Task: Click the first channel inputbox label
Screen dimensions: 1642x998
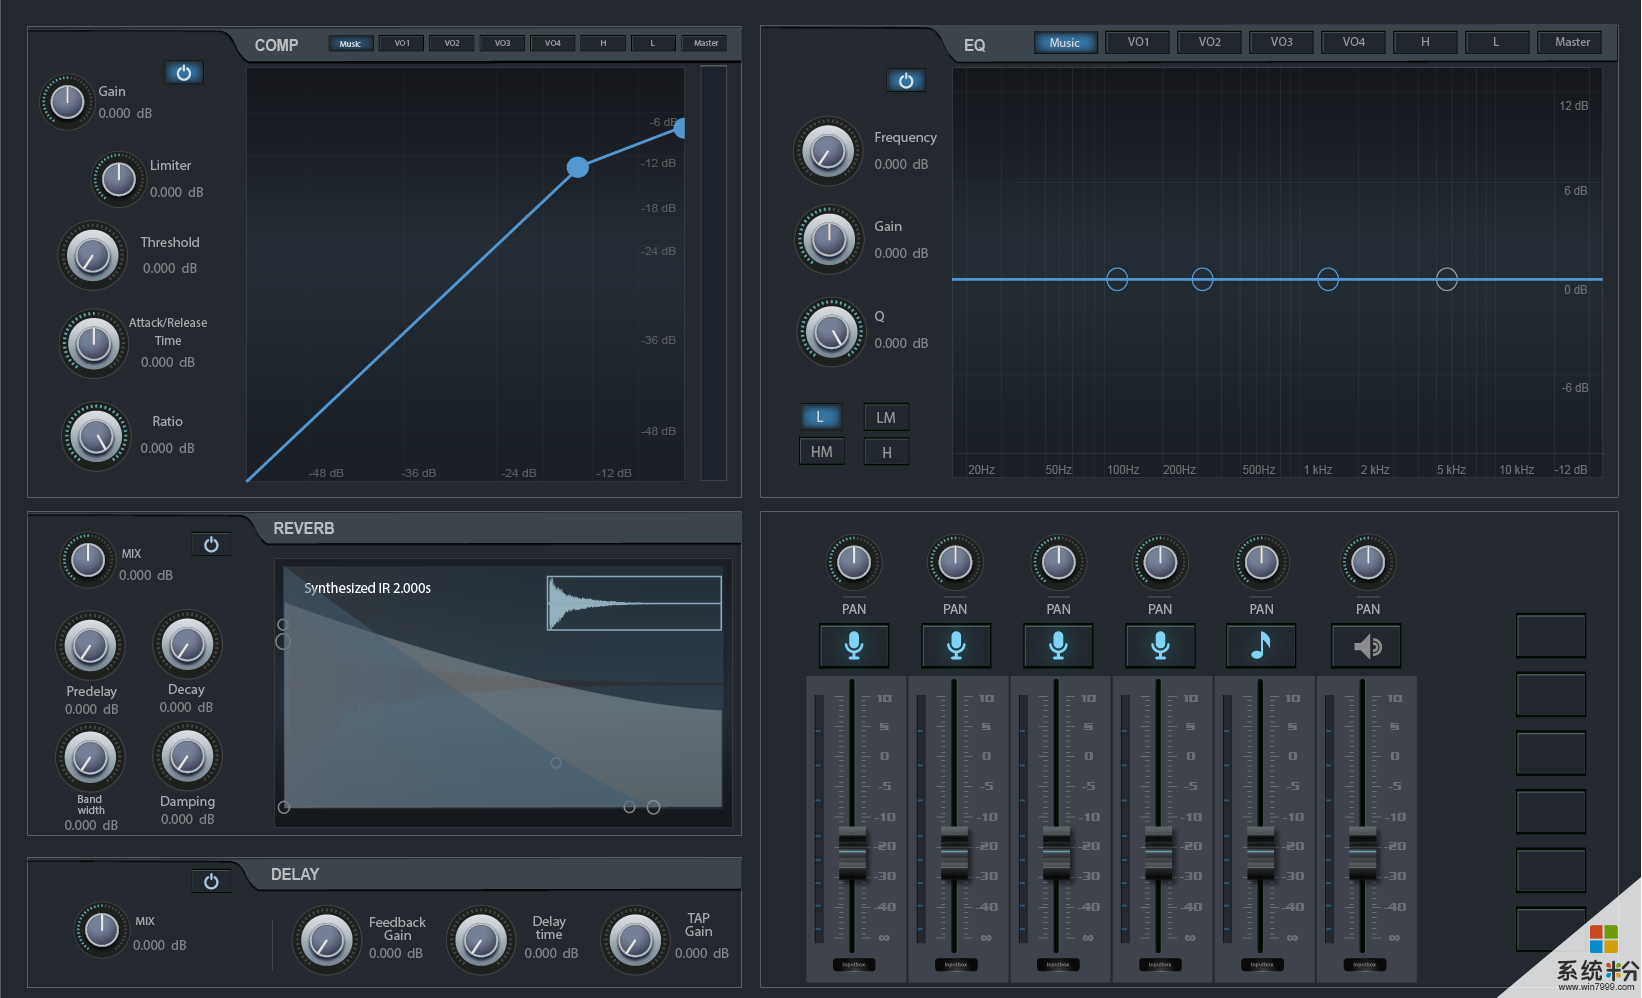Action: pyautogui.click(x=854, y=965)
